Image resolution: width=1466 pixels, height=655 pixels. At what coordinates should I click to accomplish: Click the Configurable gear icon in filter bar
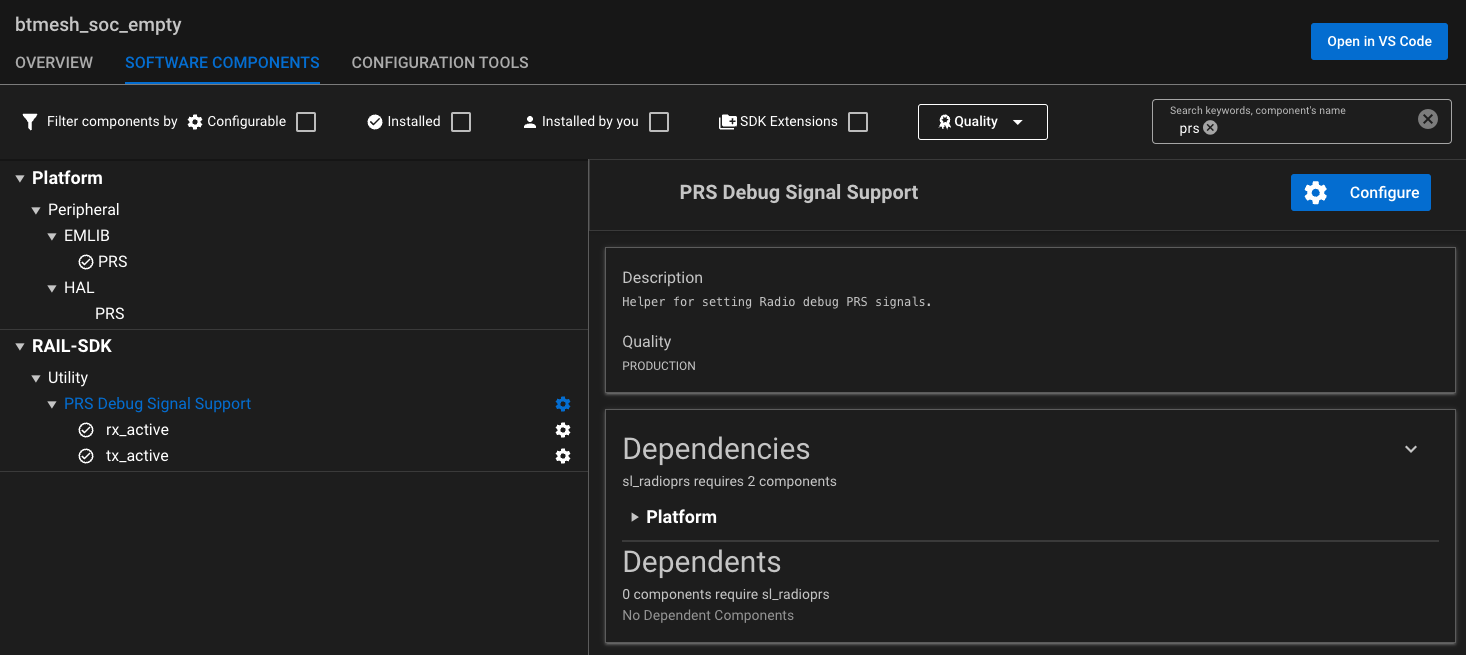coord(195,122)
